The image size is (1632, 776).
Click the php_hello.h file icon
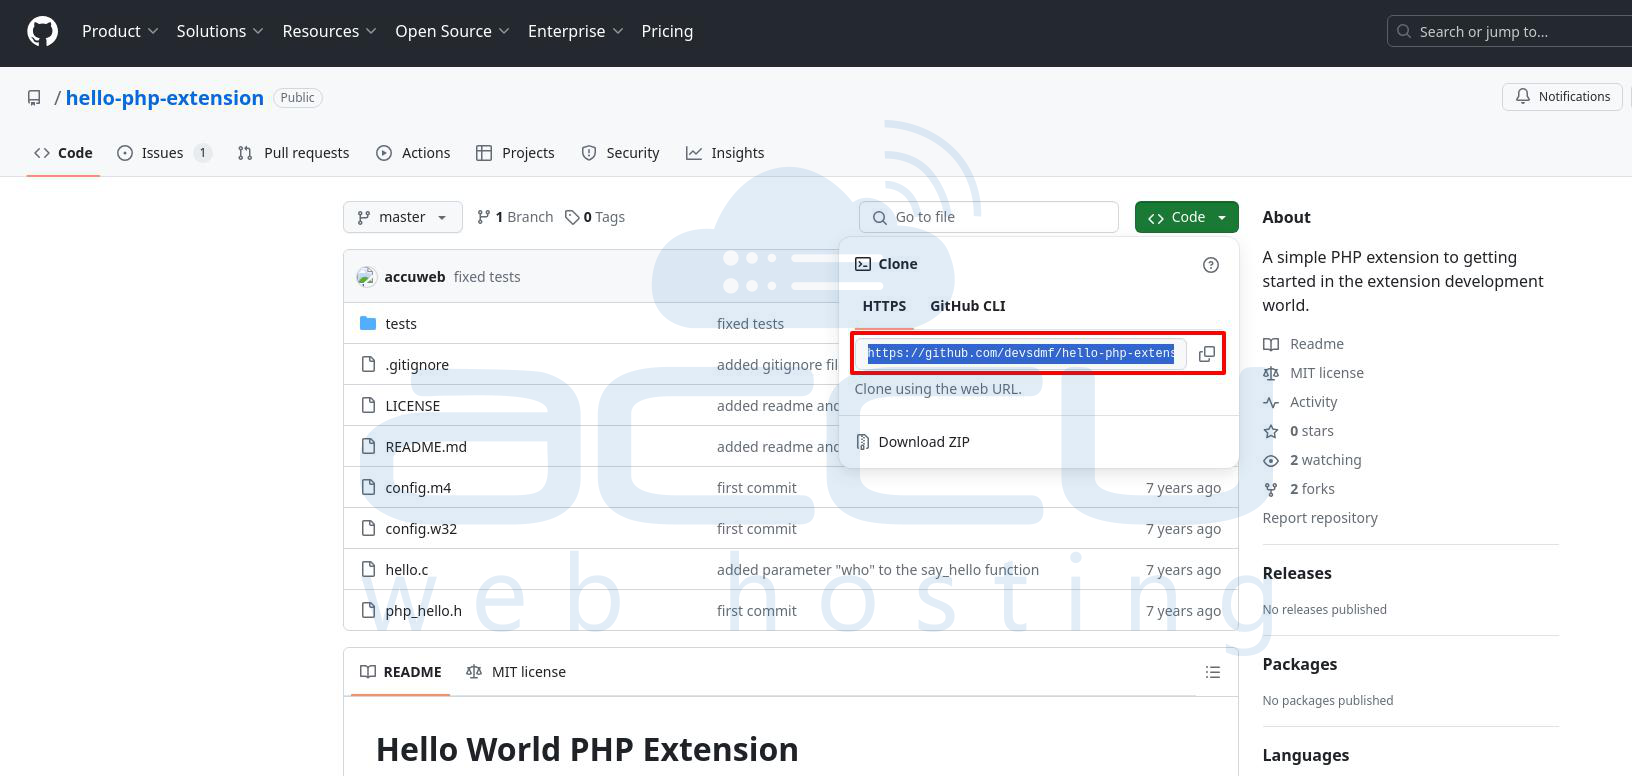coord(368,610)
